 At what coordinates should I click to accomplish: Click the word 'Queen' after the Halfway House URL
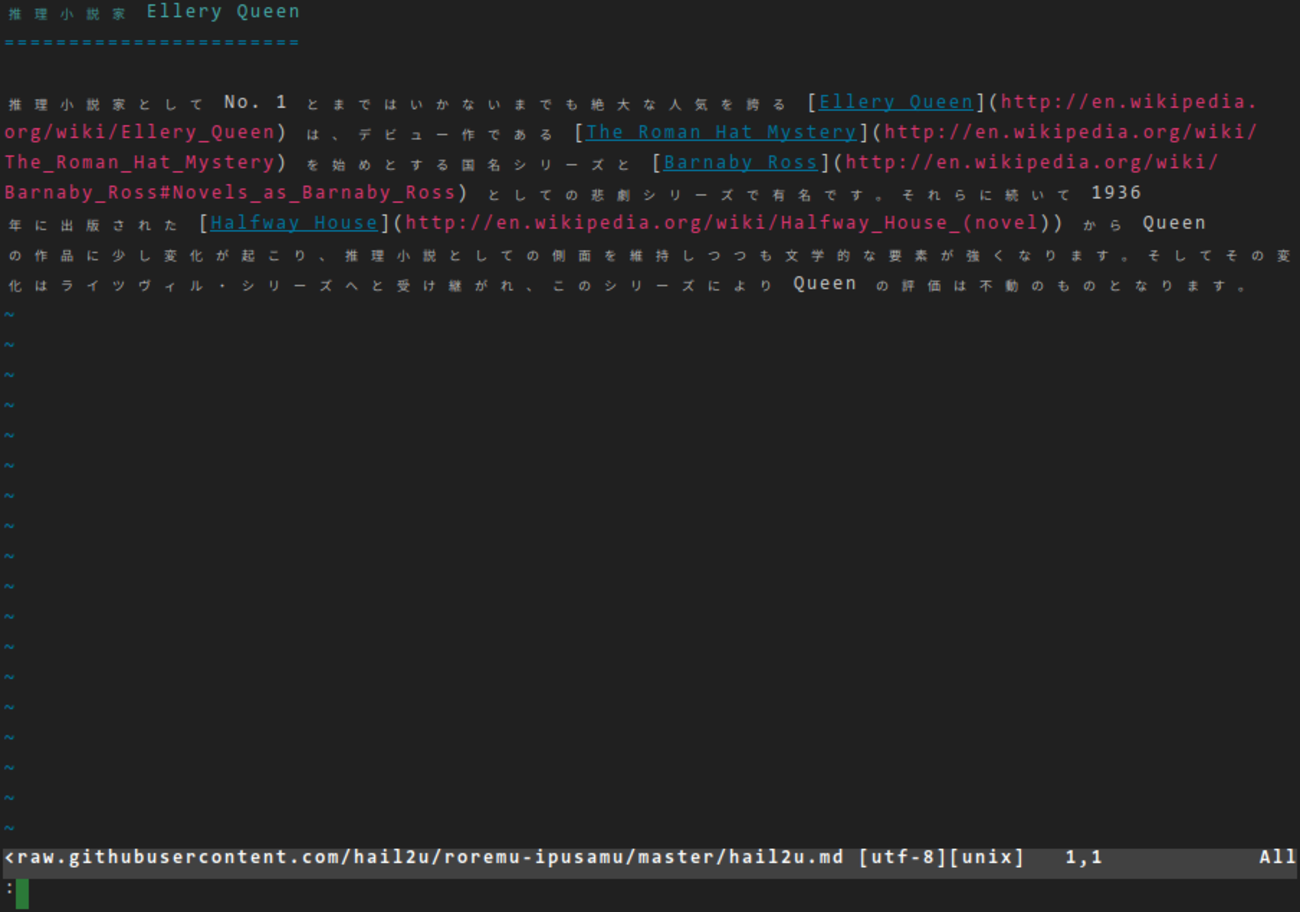[1174, 223]
